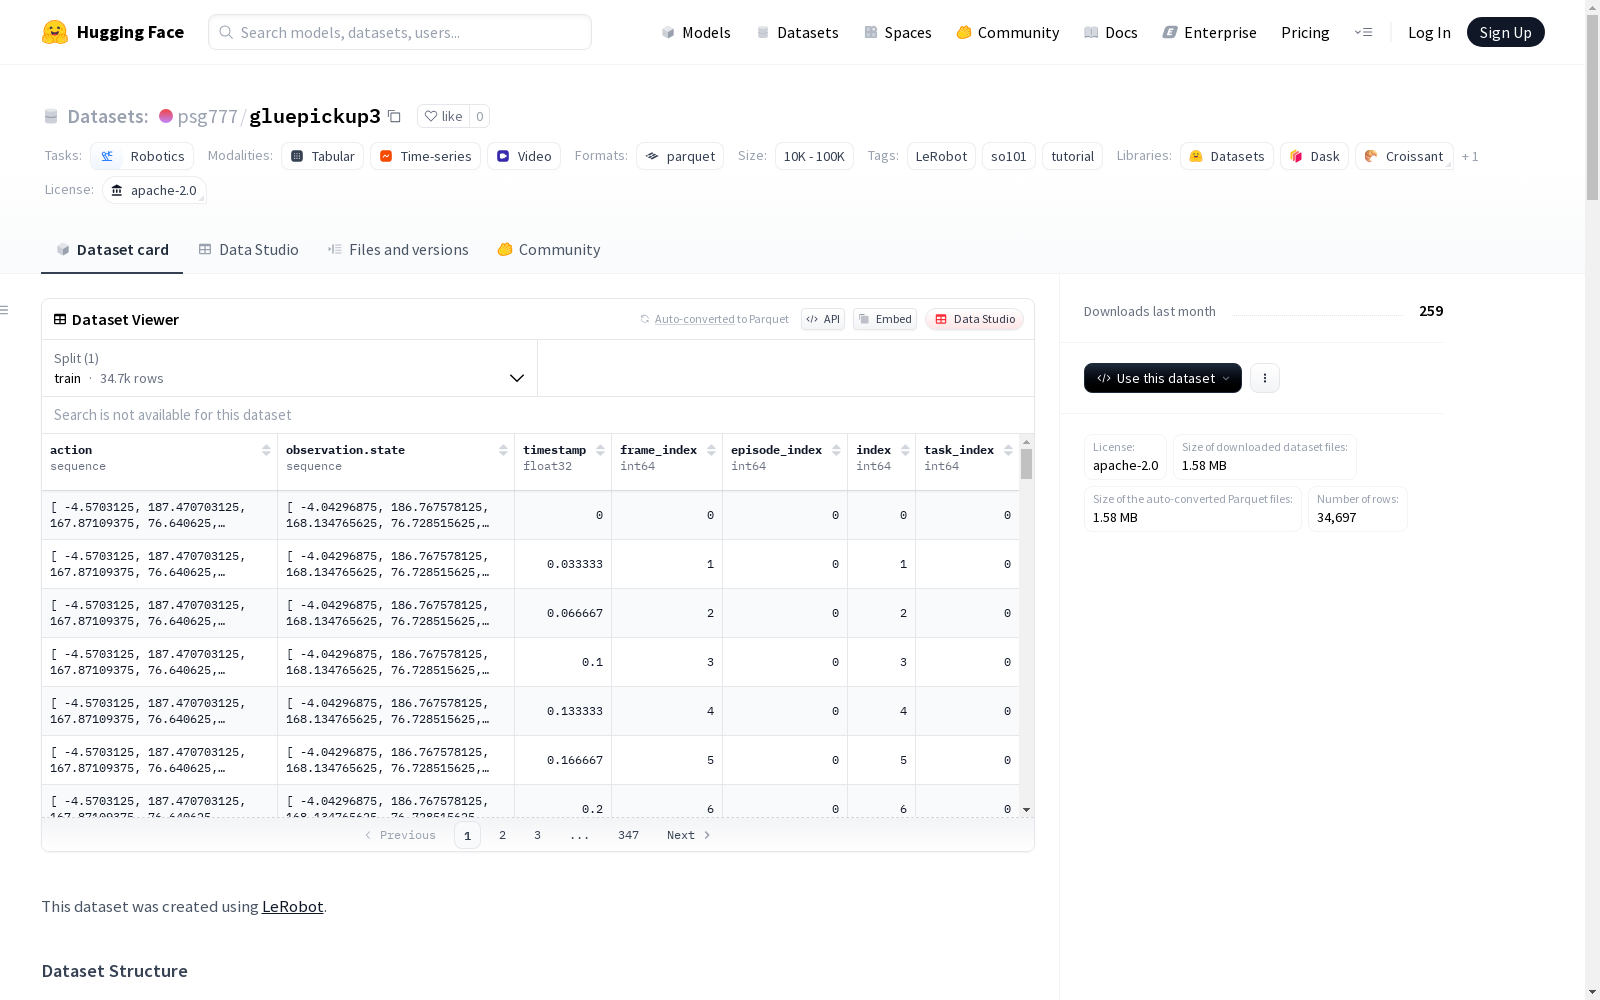This screenshot has width=1600, height=1000.
Task: Select the Time-series modality tag
Action: click(425, 156)
